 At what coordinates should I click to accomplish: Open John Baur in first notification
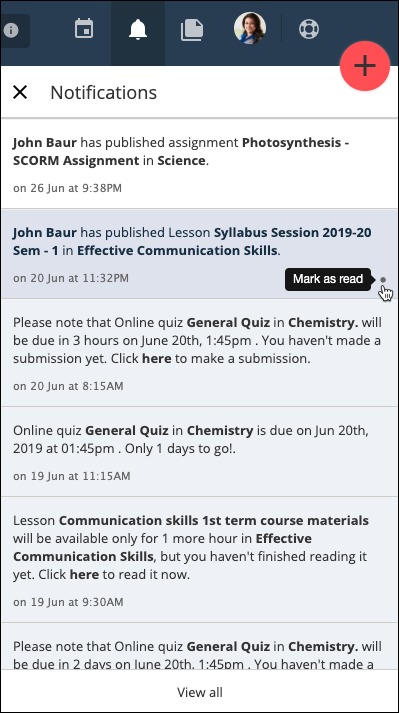[45, 142]
